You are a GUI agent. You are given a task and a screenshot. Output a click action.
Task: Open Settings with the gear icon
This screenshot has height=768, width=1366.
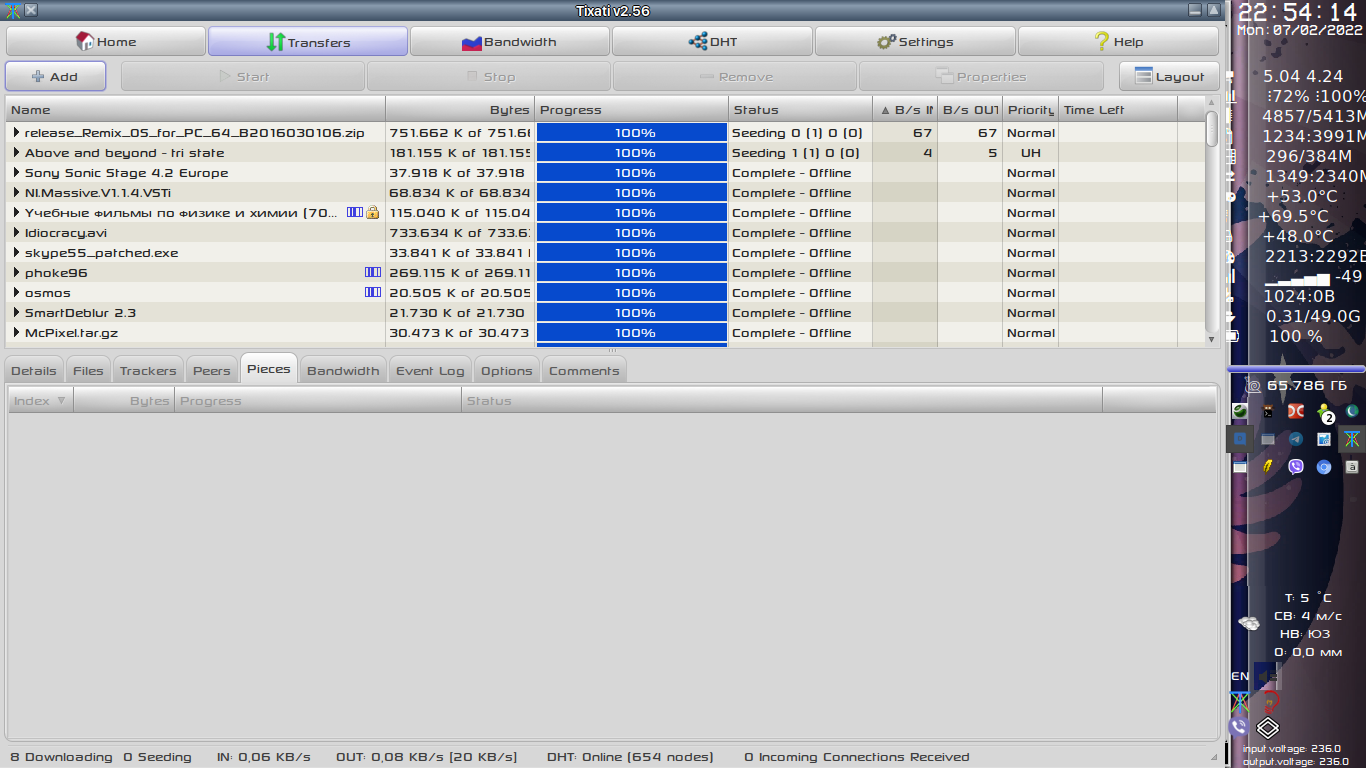click(x=915, y=42)
